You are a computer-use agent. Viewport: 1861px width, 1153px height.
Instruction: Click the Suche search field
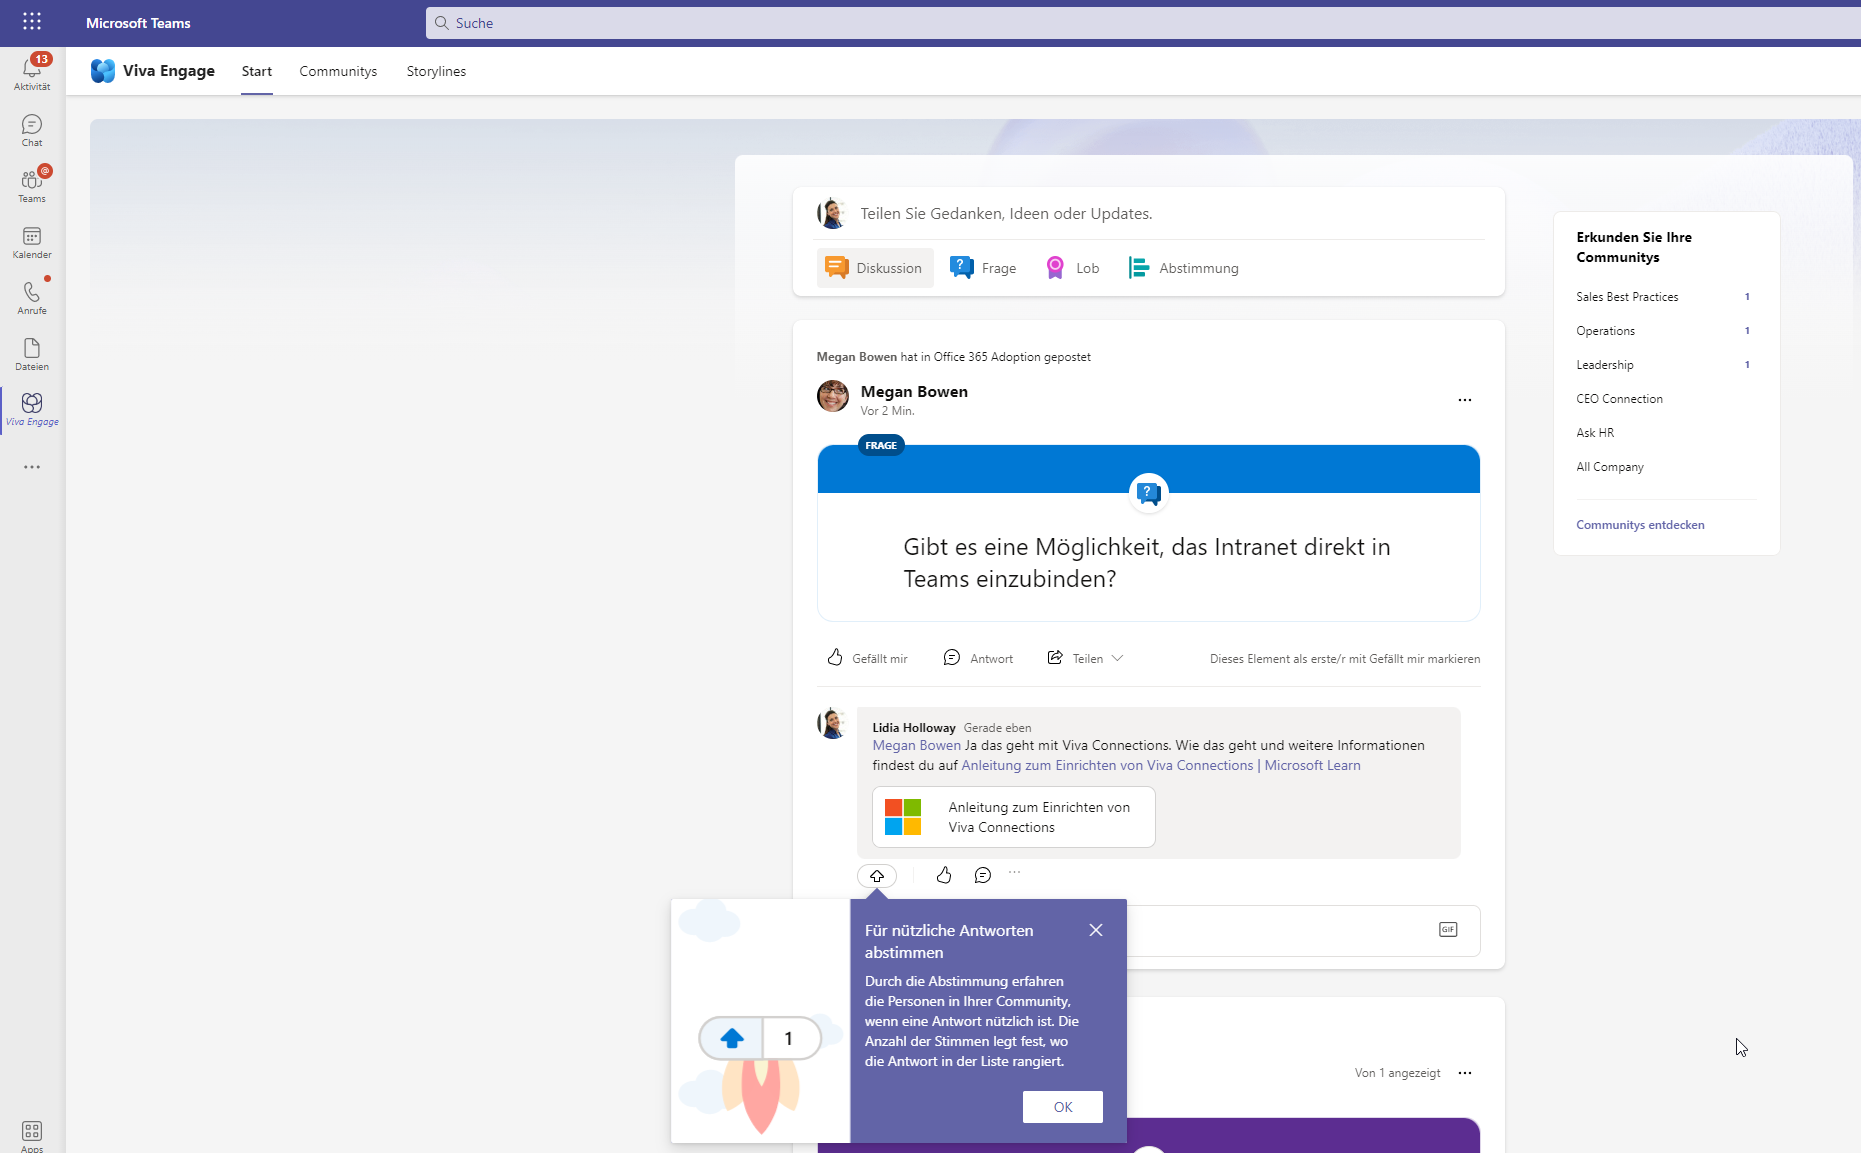click(x=1140, y=23)
